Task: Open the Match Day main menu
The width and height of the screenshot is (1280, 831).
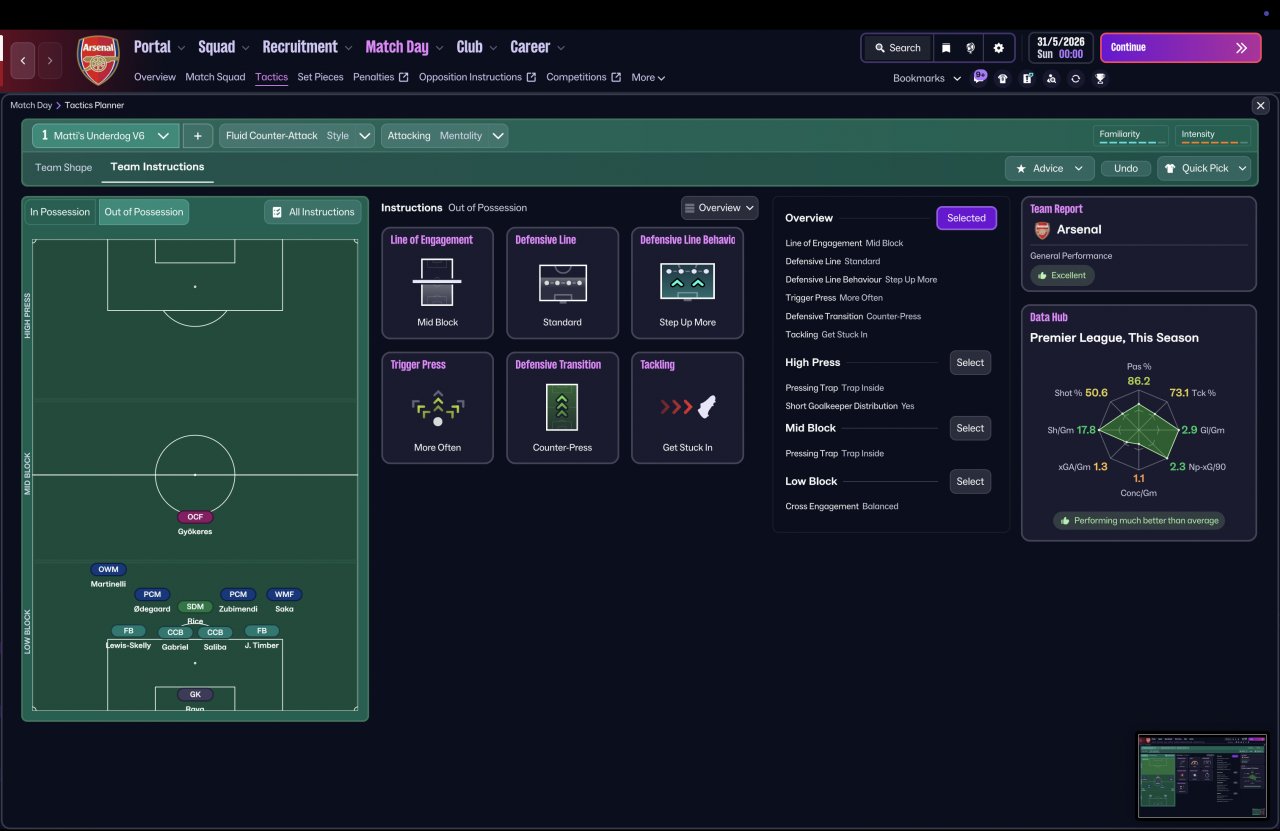Action: [x=404, y=47]
